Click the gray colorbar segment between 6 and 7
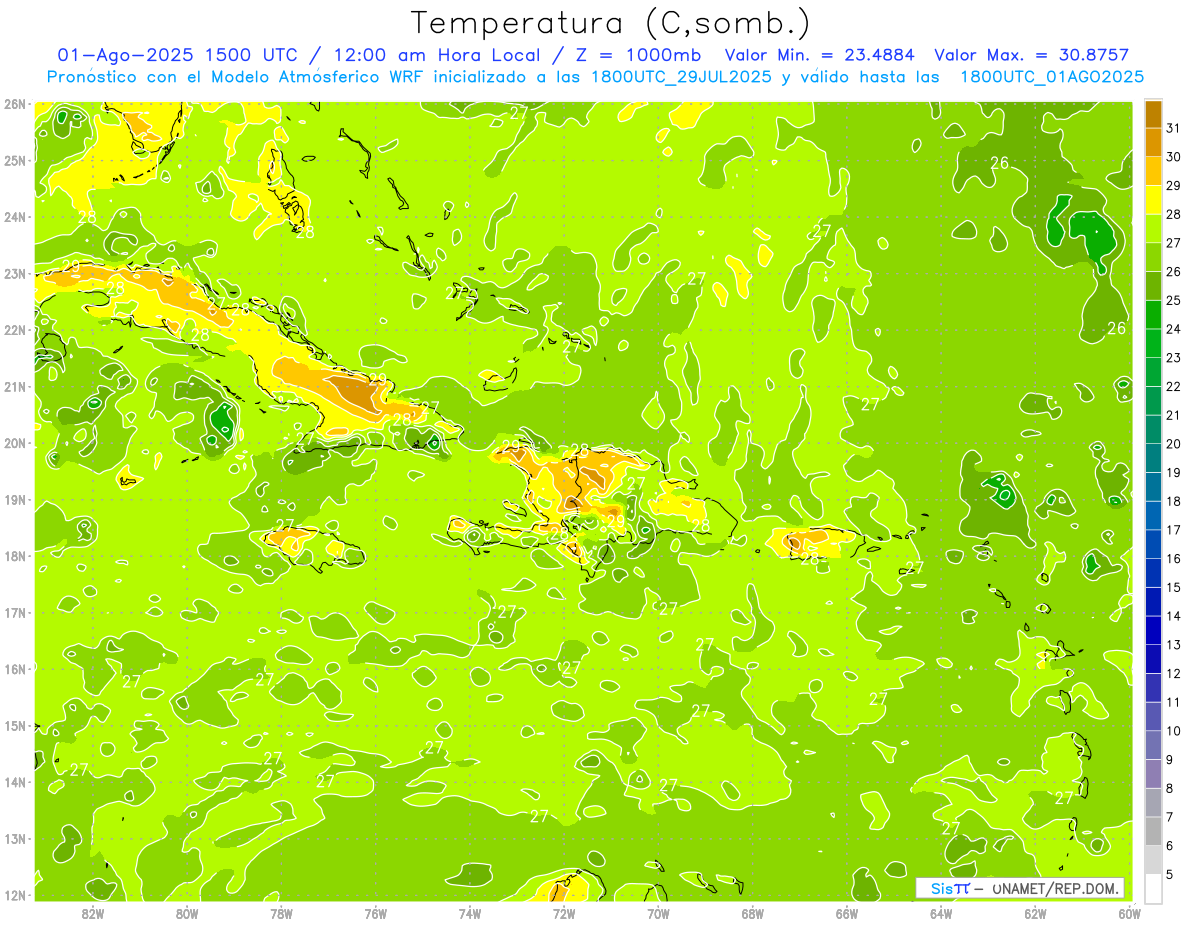1200x927 pixels. pos(1153,831)
